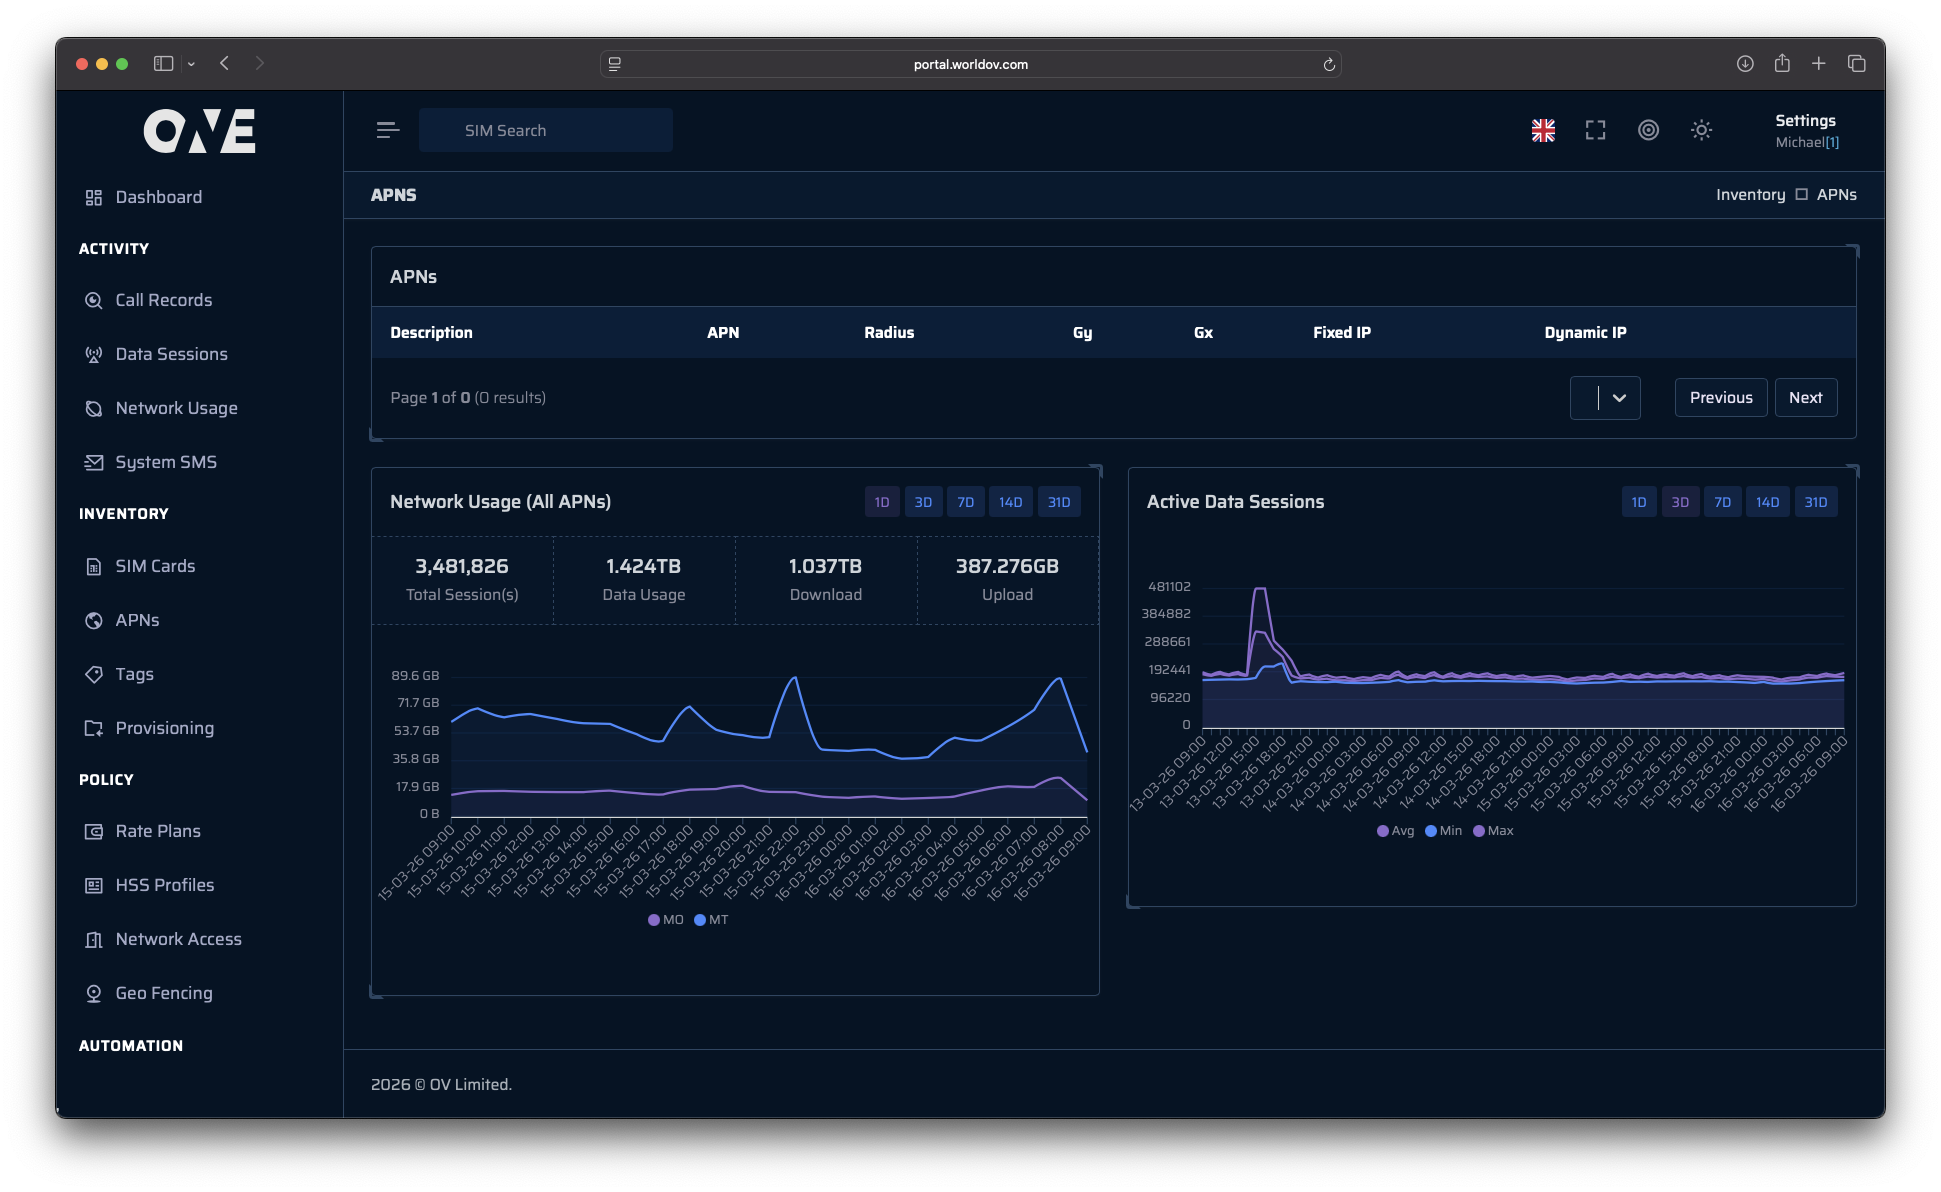This screenshot has height=1192, width=1941.
Task: Toggle light theme sun icon
Action: tap(1701, 130)
